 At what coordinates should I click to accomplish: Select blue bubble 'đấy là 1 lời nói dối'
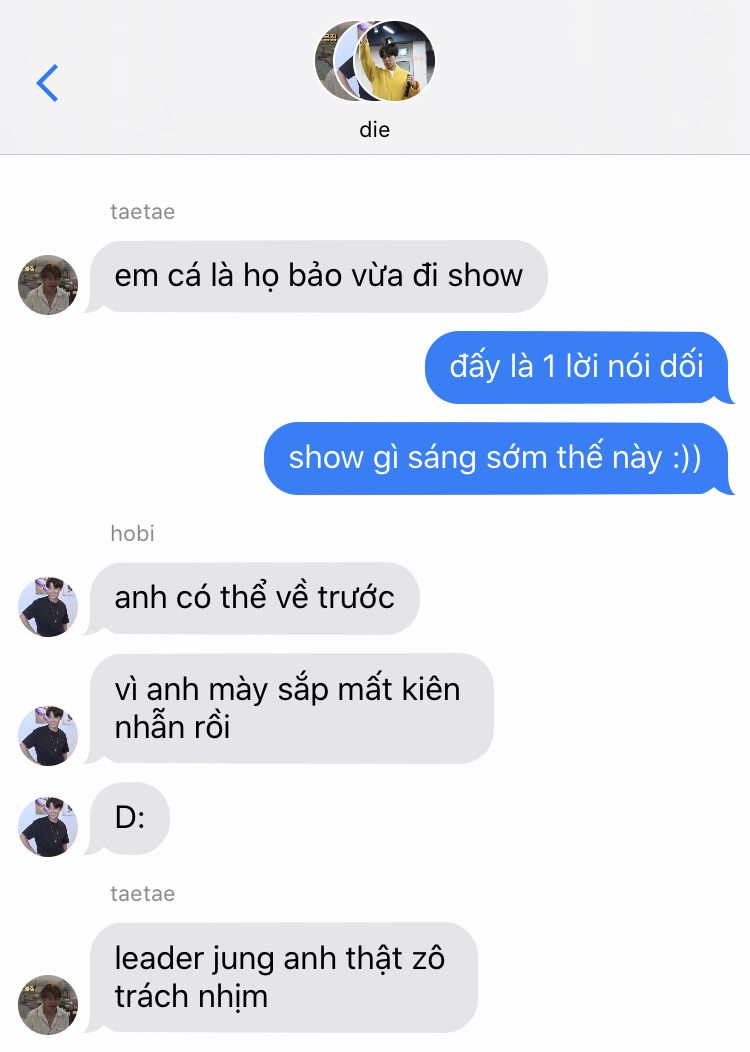576,367
